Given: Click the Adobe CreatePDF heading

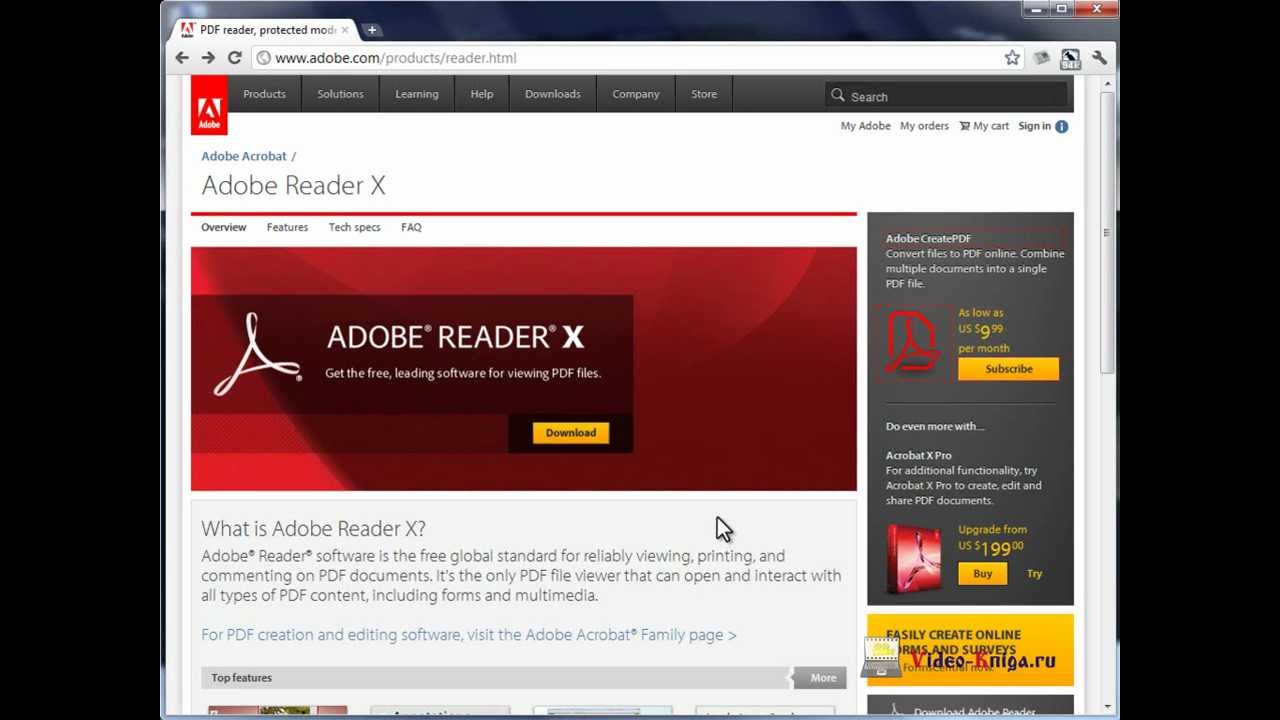Looking at the screenshot, I should pyautogui.click(x=928, y=239).
